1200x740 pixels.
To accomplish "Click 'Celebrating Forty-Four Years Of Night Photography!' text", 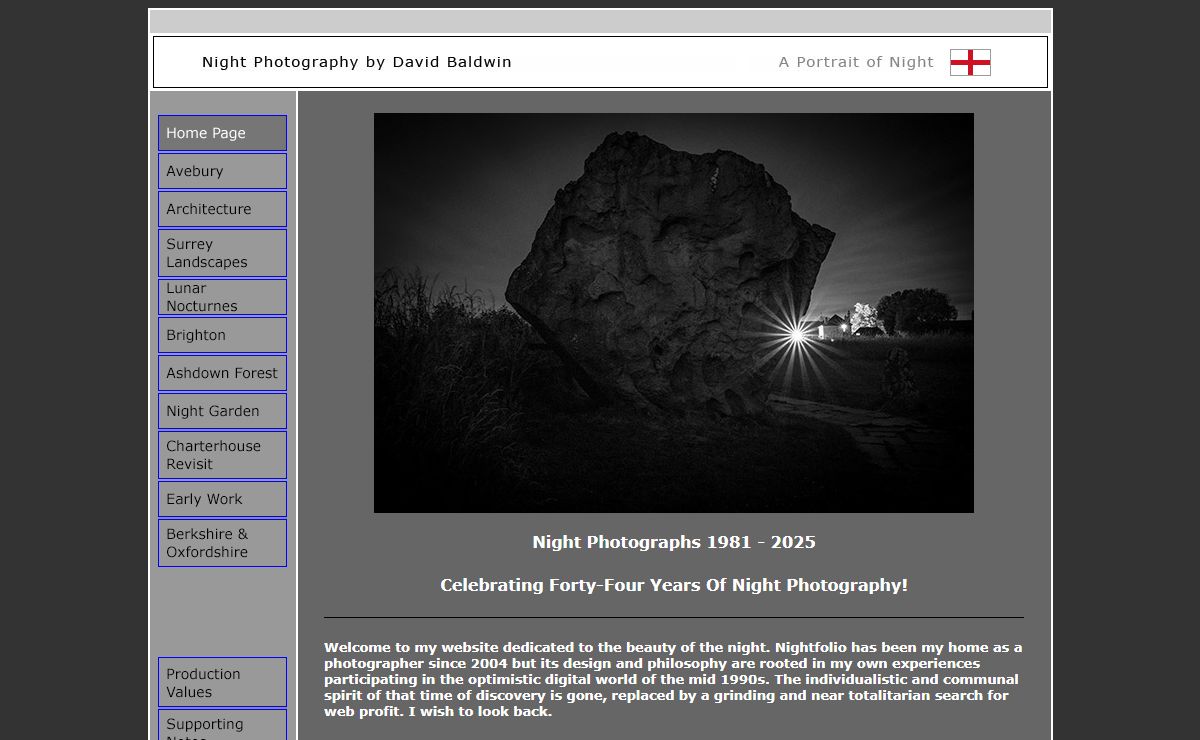I will click(x=674, y=585).
